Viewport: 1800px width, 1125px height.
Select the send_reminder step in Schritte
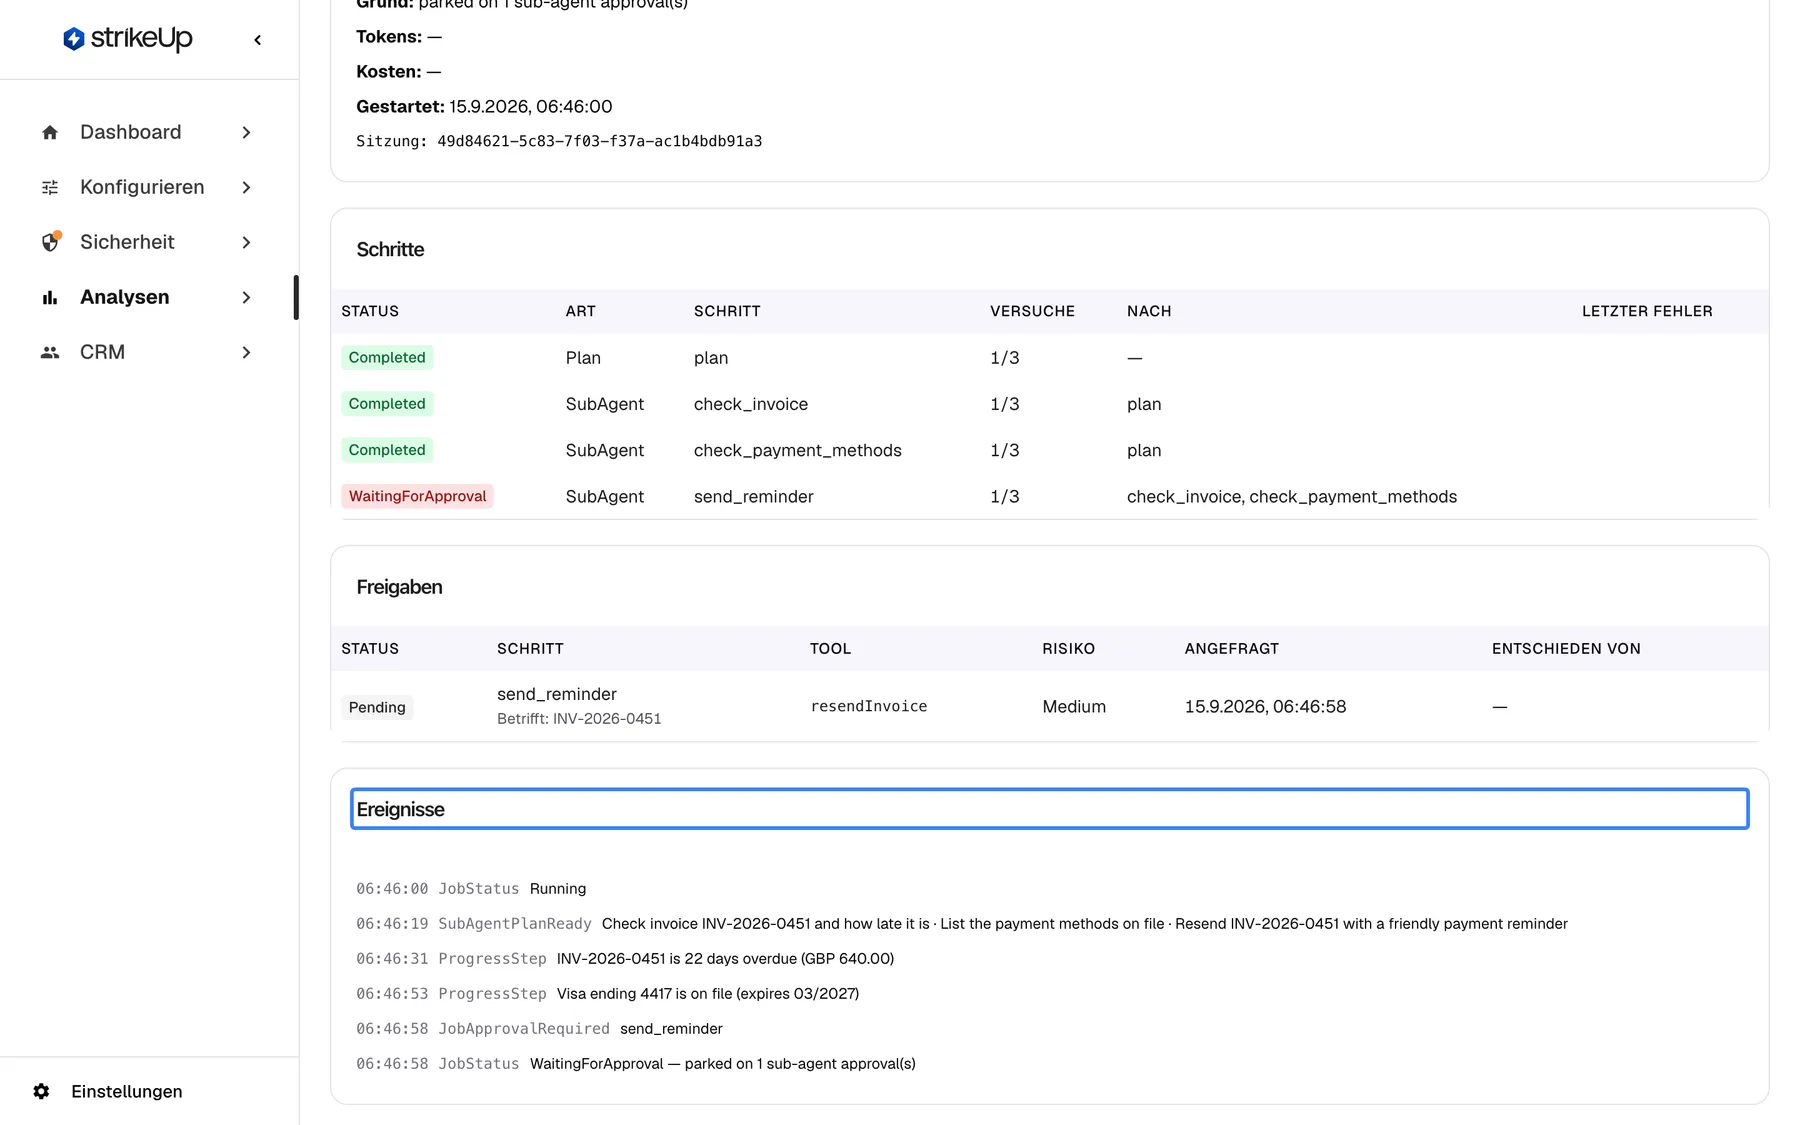pyautogui.click(x=754, y=497)
